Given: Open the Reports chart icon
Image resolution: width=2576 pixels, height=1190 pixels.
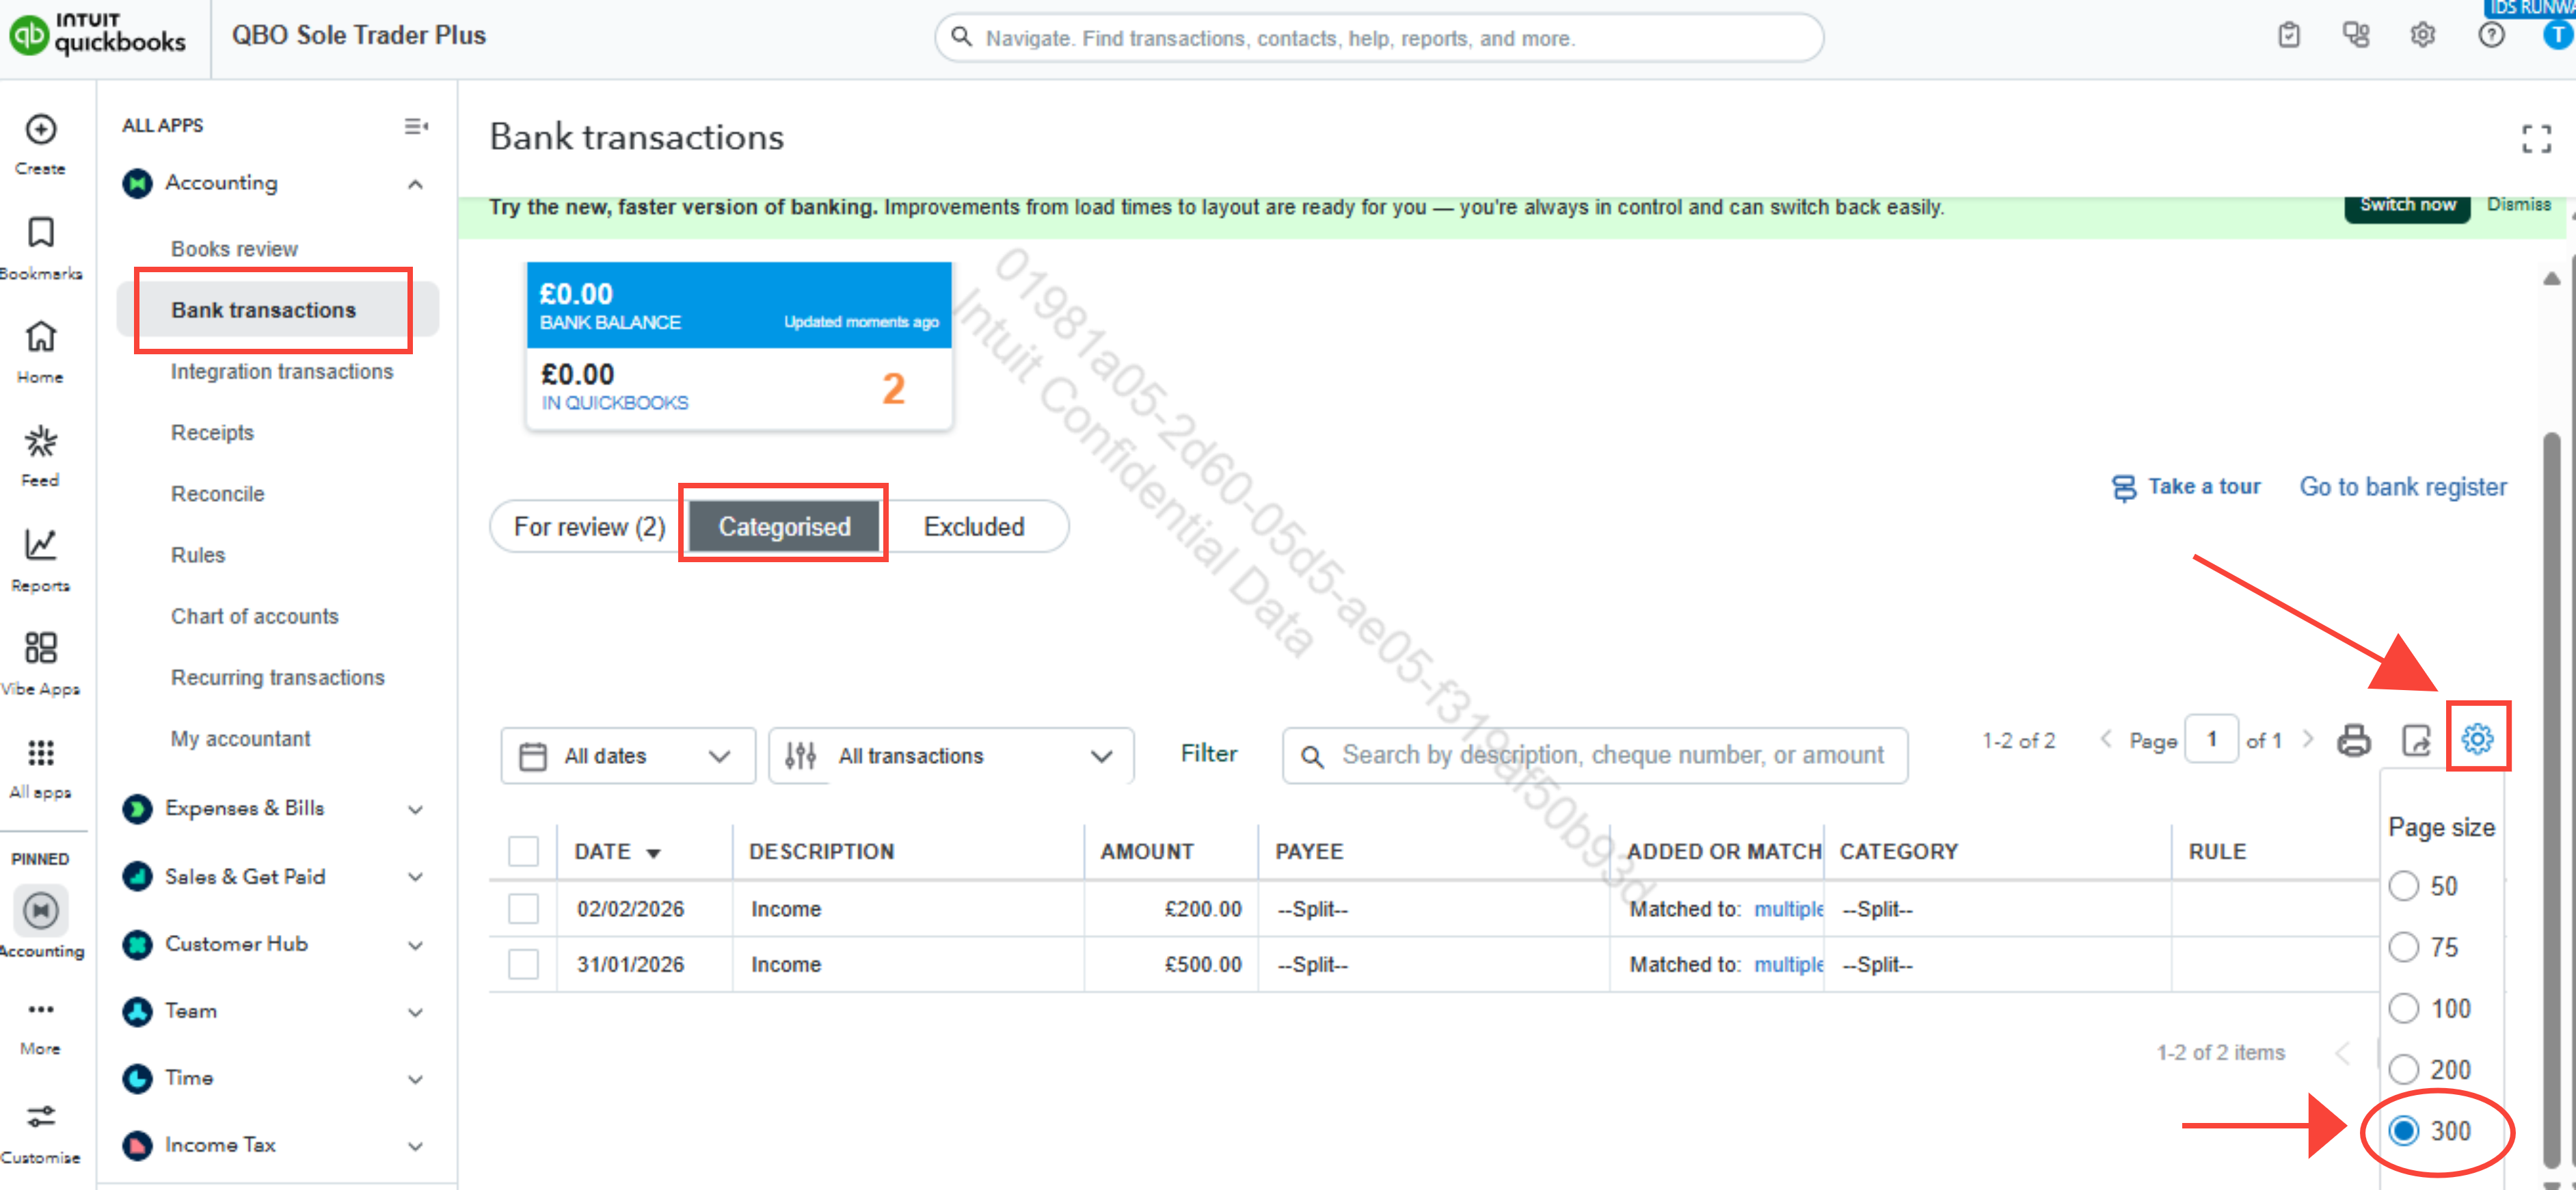Looking at the screenshot, I should tap(40, 544).
